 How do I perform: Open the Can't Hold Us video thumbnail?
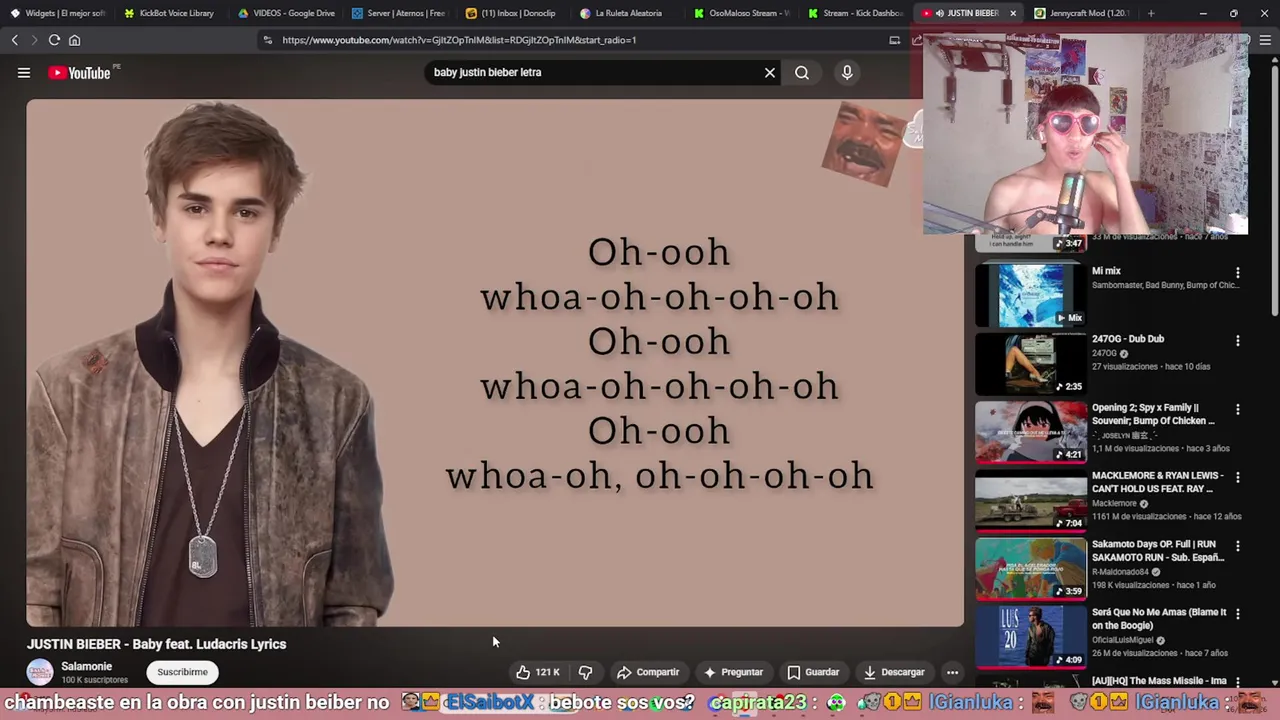coord(1030,500)
